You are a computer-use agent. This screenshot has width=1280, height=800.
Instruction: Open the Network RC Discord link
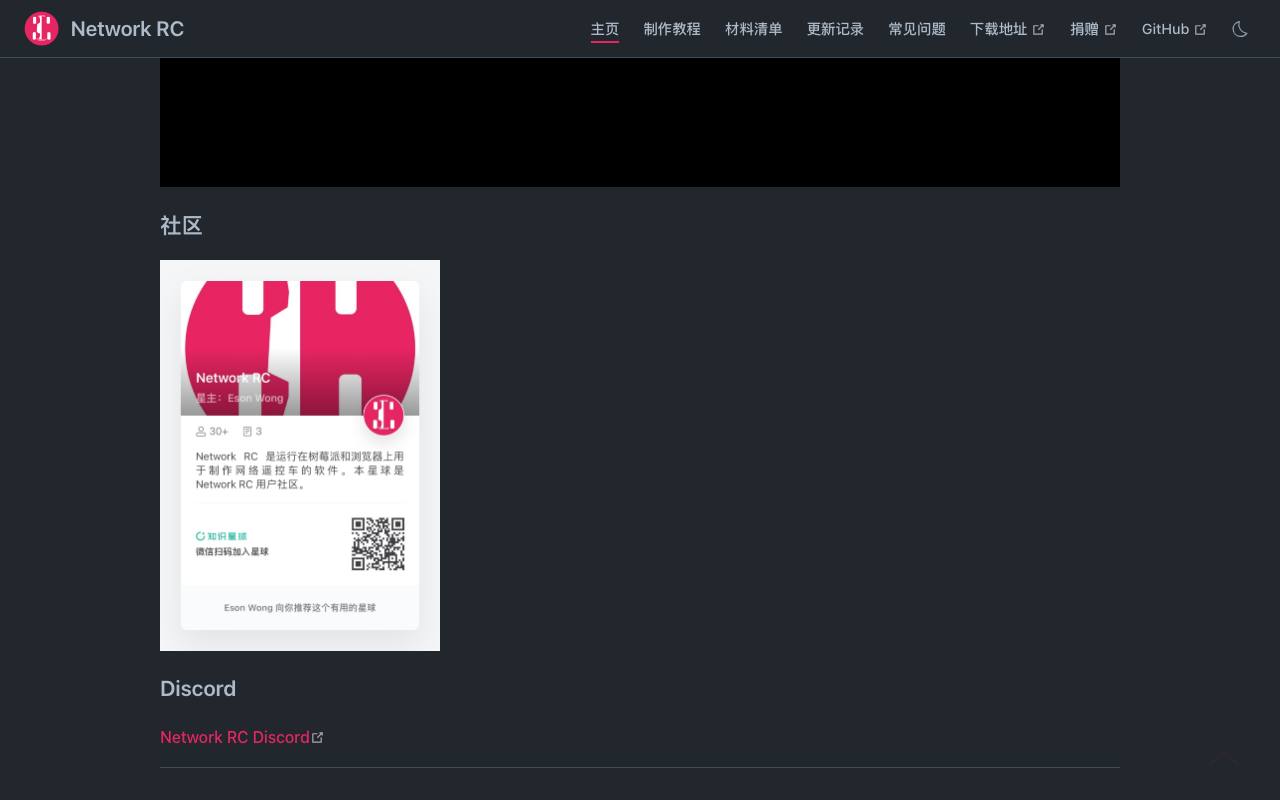coord(241,737)
